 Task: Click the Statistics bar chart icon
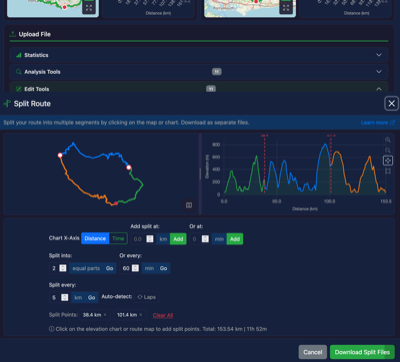(19, 55)
